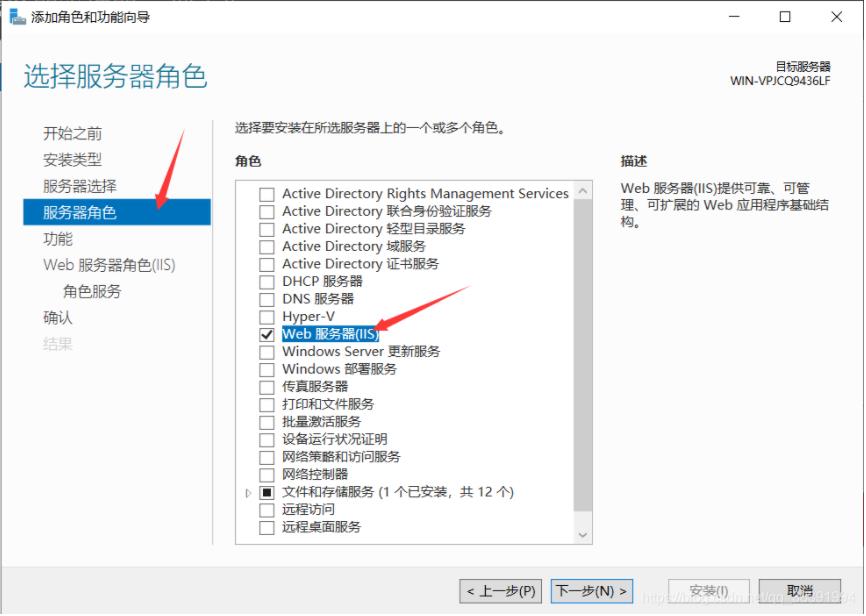Minimize the wizard window
The image size is (866, 616).
click(x=734, y=17)
